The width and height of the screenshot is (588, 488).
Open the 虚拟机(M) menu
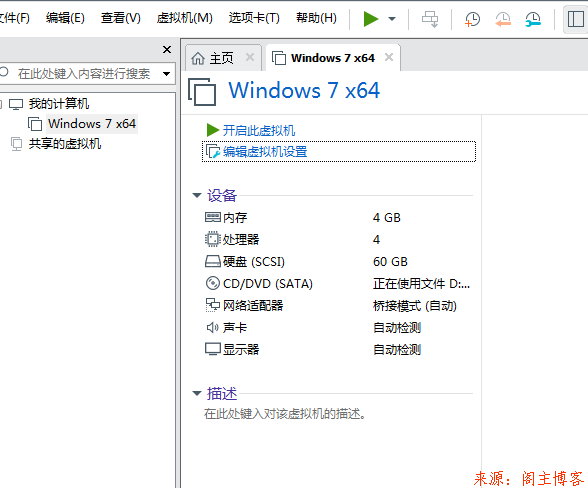click(184, 18)
